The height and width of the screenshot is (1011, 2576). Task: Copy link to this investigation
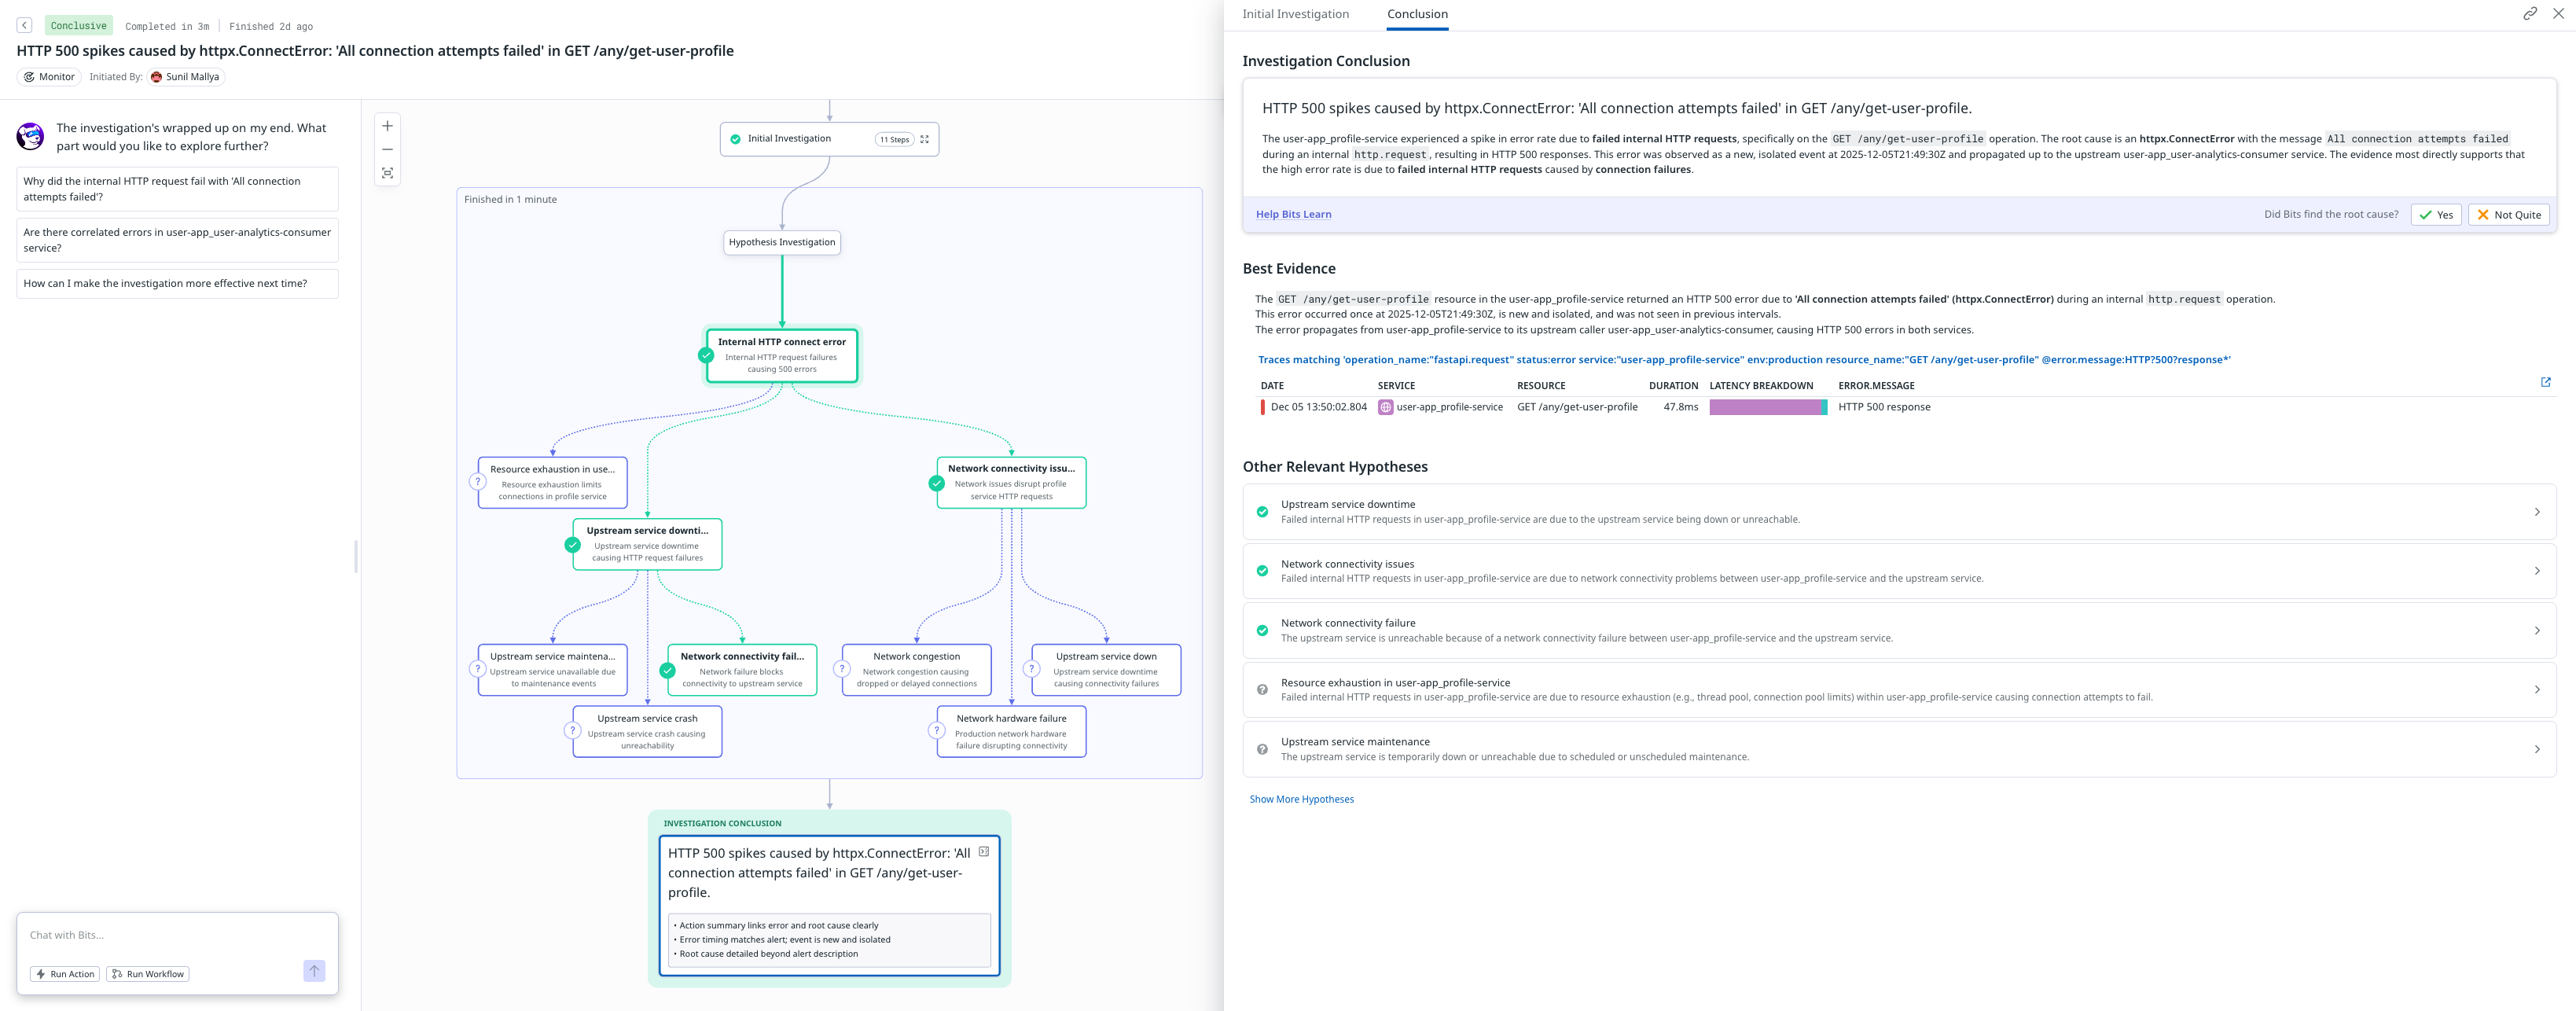coord(2529,14)
